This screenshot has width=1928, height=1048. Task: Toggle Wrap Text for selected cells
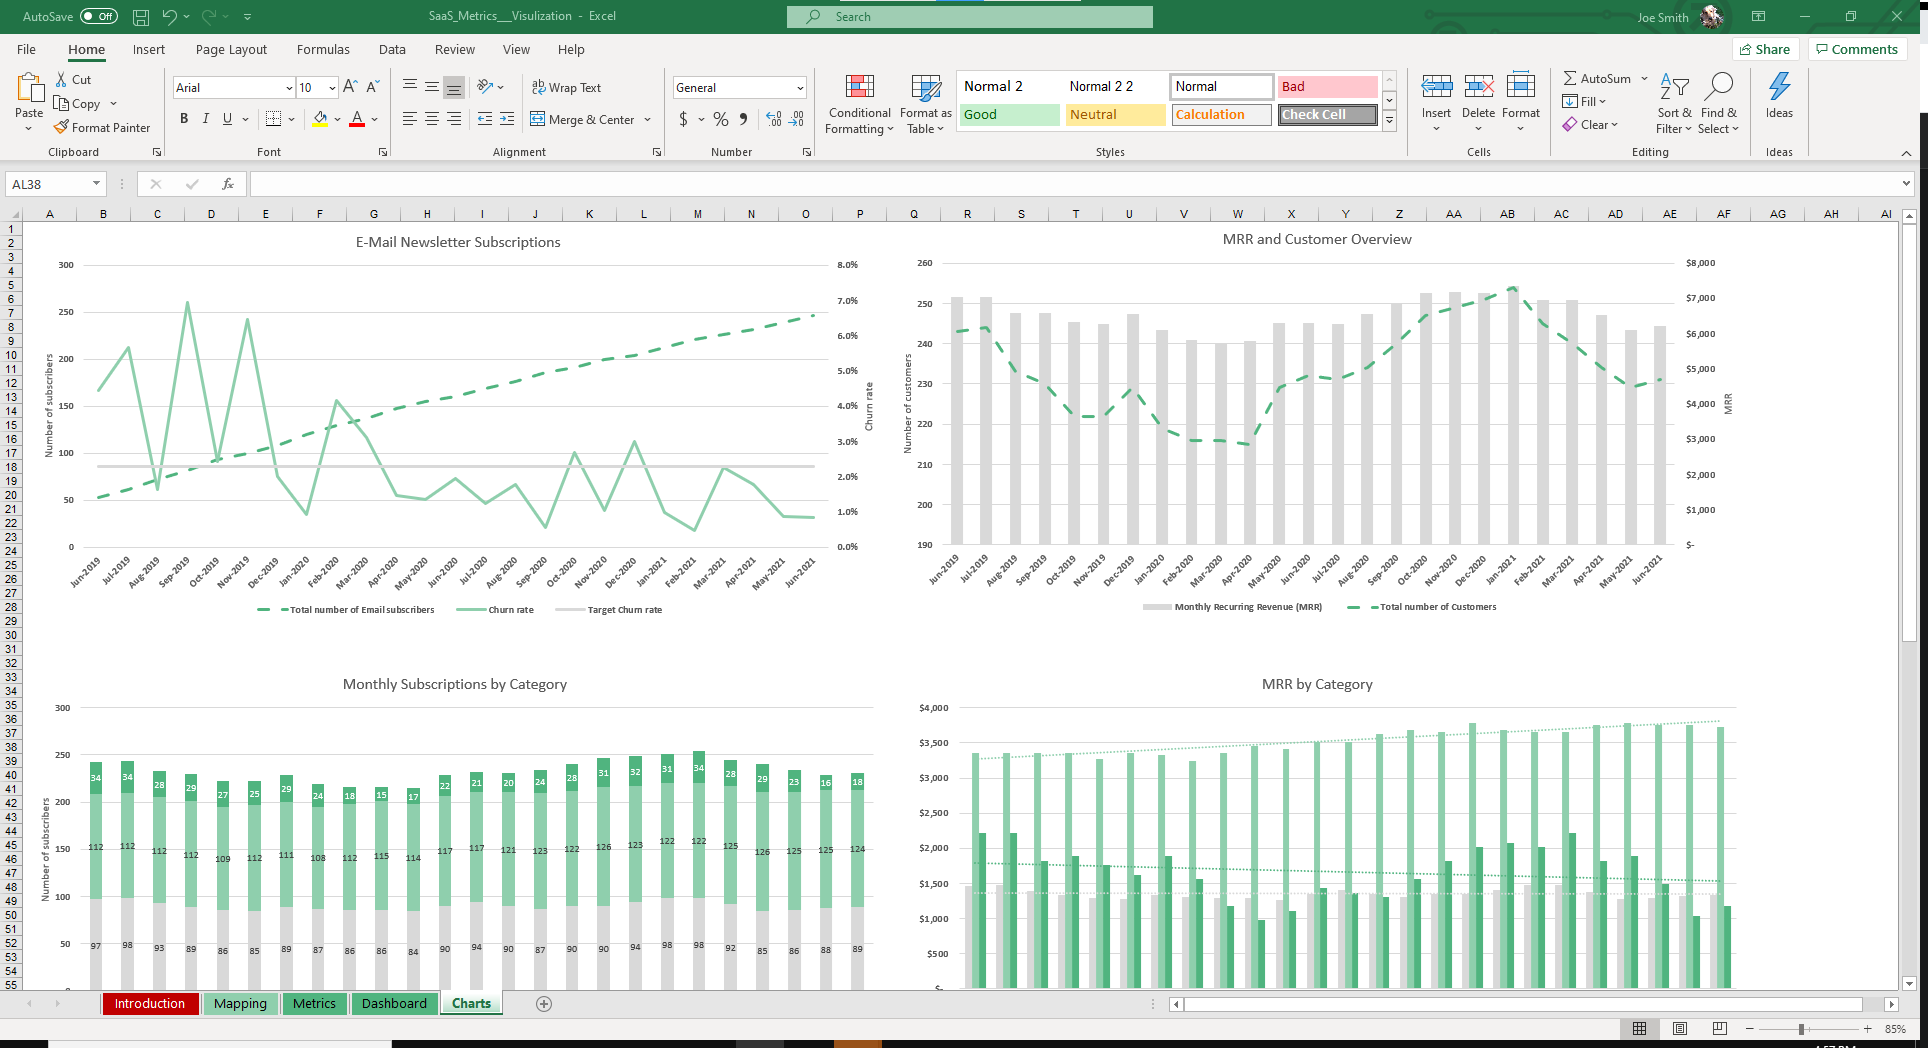(x=566, y=88)
